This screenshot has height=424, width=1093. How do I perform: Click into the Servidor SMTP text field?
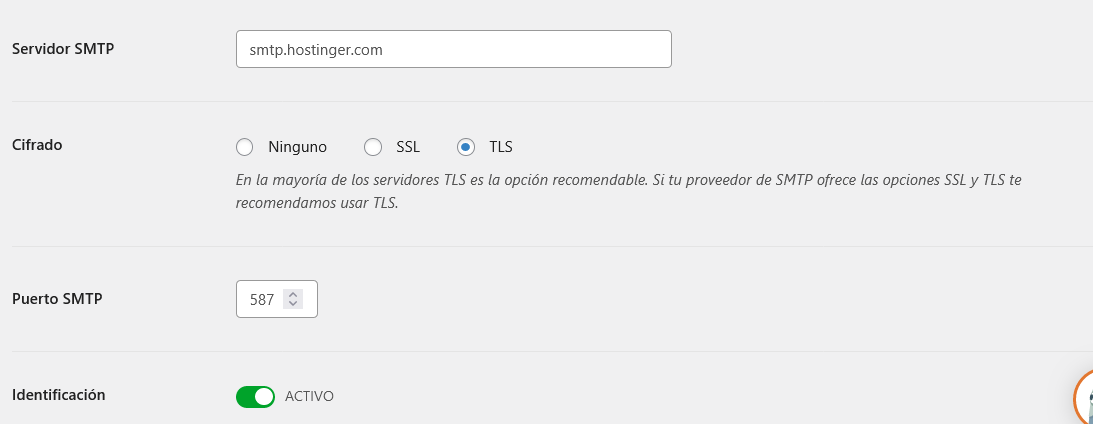pyautogui.click(x=454, y=49)
